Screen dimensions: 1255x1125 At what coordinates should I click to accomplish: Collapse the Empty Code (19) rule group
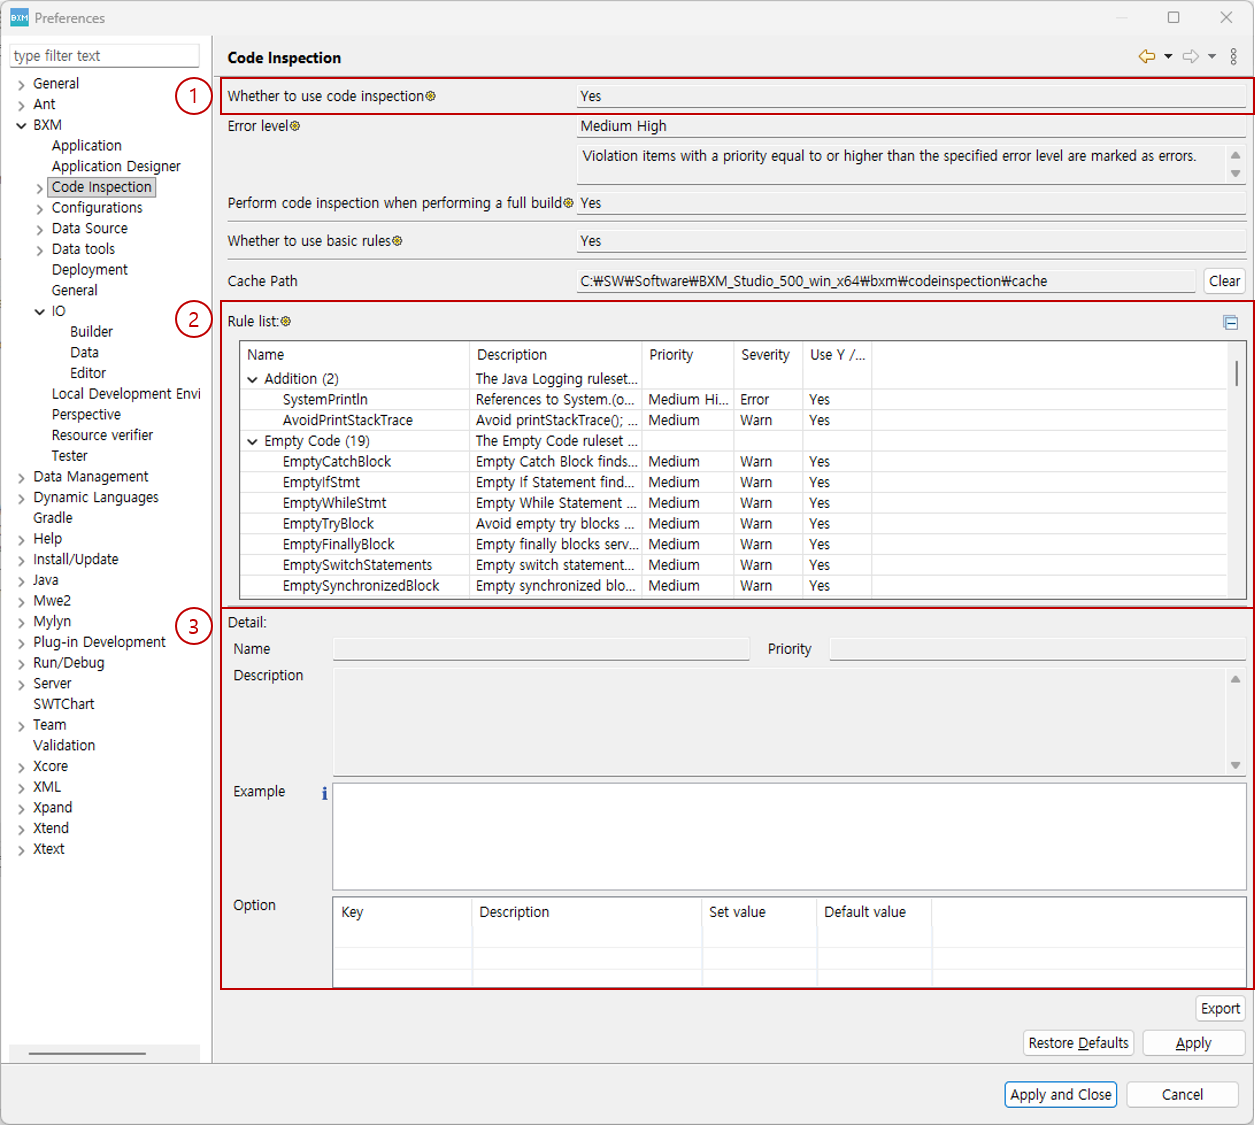[252, 441]
